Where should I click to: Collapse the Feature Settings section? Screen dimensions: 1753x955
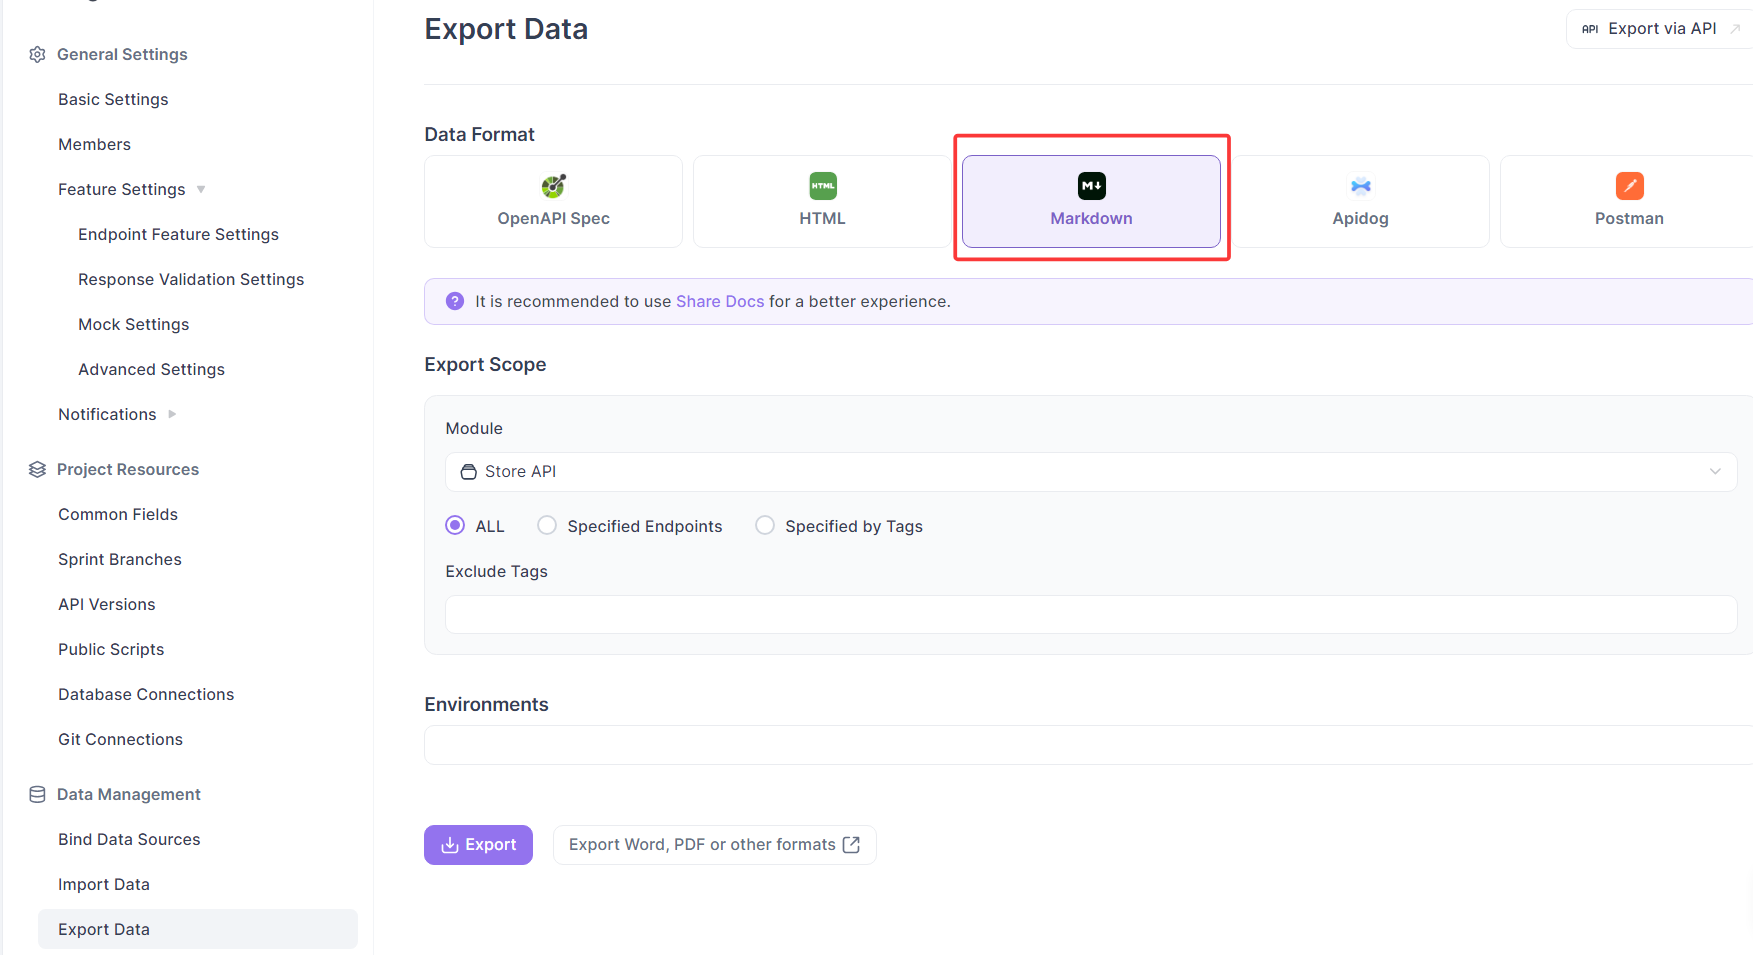coord(200,189)
